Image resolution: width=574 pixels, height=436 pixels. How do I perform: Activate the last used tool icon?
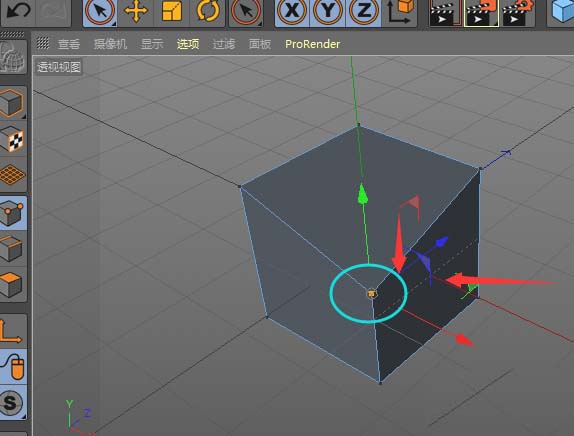[246, 12]
